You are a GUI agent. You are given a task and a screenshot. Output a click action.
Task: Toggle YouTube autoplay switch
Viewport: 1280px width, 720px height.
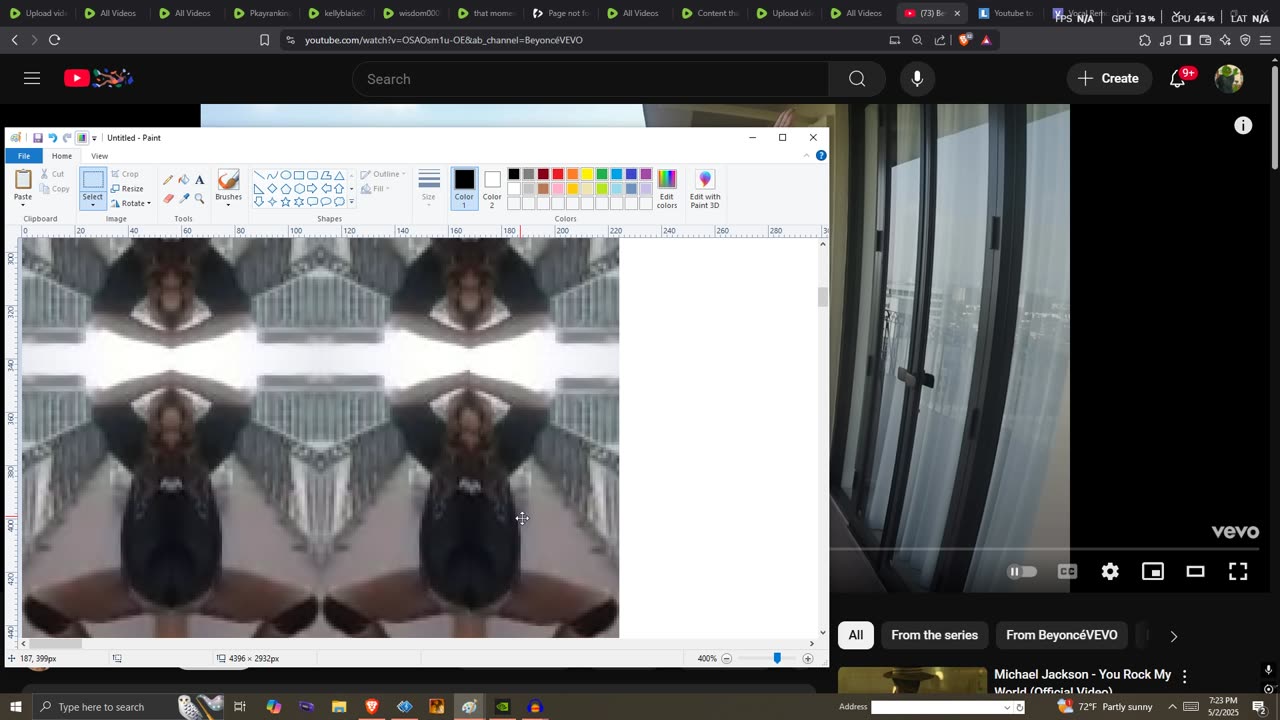click(1022, 572)
